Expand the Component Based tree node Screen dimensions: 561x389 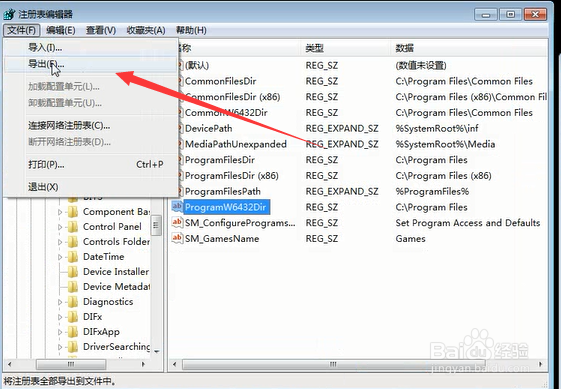point(60,212)
